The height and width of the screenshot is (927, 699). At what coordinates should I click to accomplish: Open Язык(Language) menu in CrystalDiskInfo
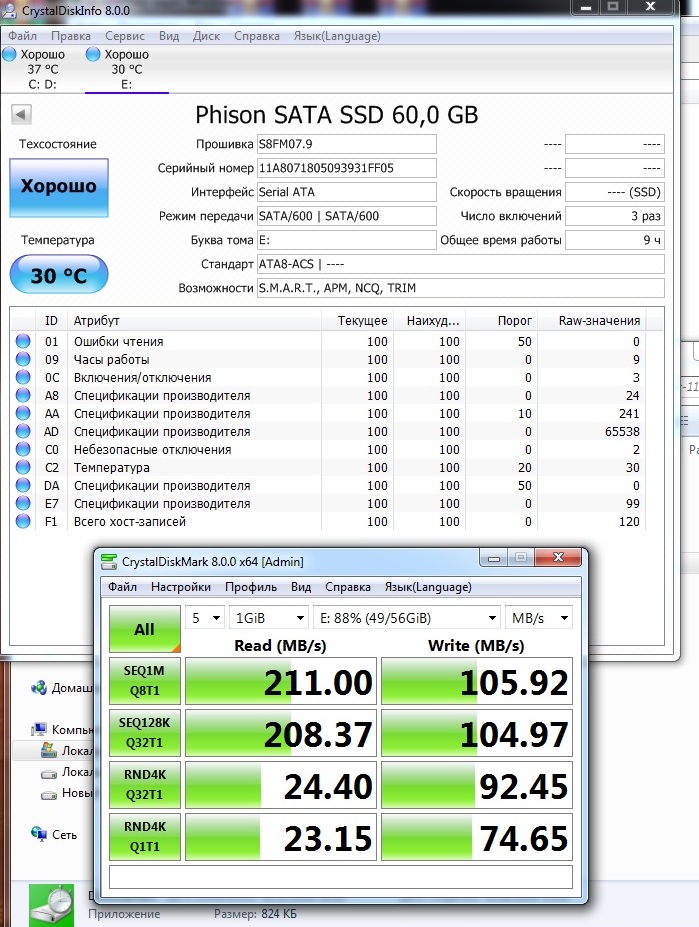click(337, 35)
